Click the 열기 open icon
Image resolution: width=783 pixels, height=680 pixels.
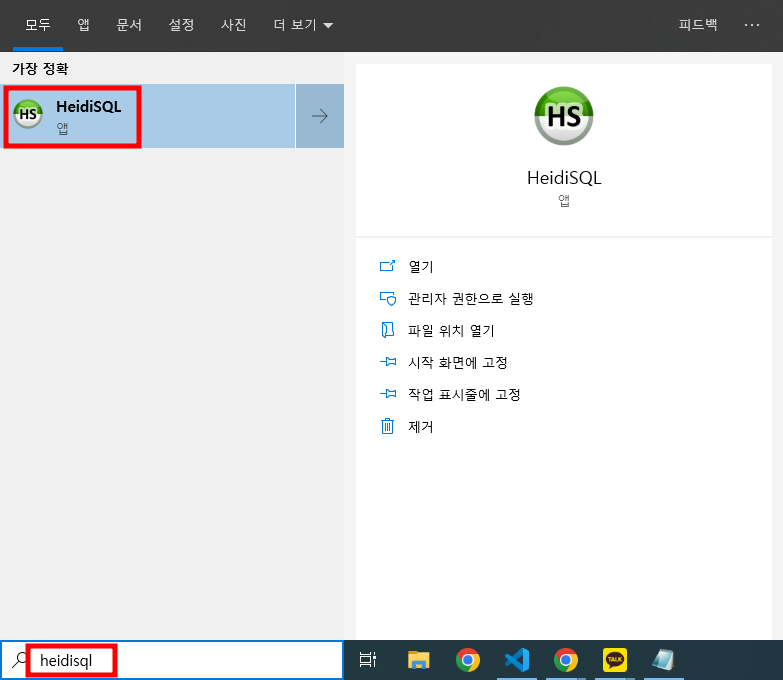click(x=388, y=266)
